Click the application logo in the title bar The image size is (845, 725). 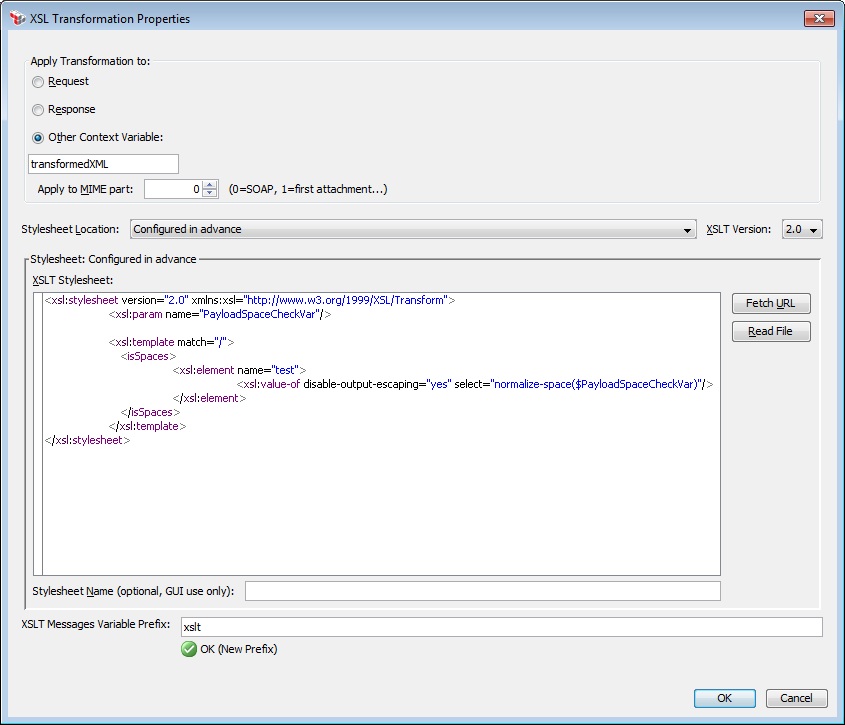(x=14, y=17)
